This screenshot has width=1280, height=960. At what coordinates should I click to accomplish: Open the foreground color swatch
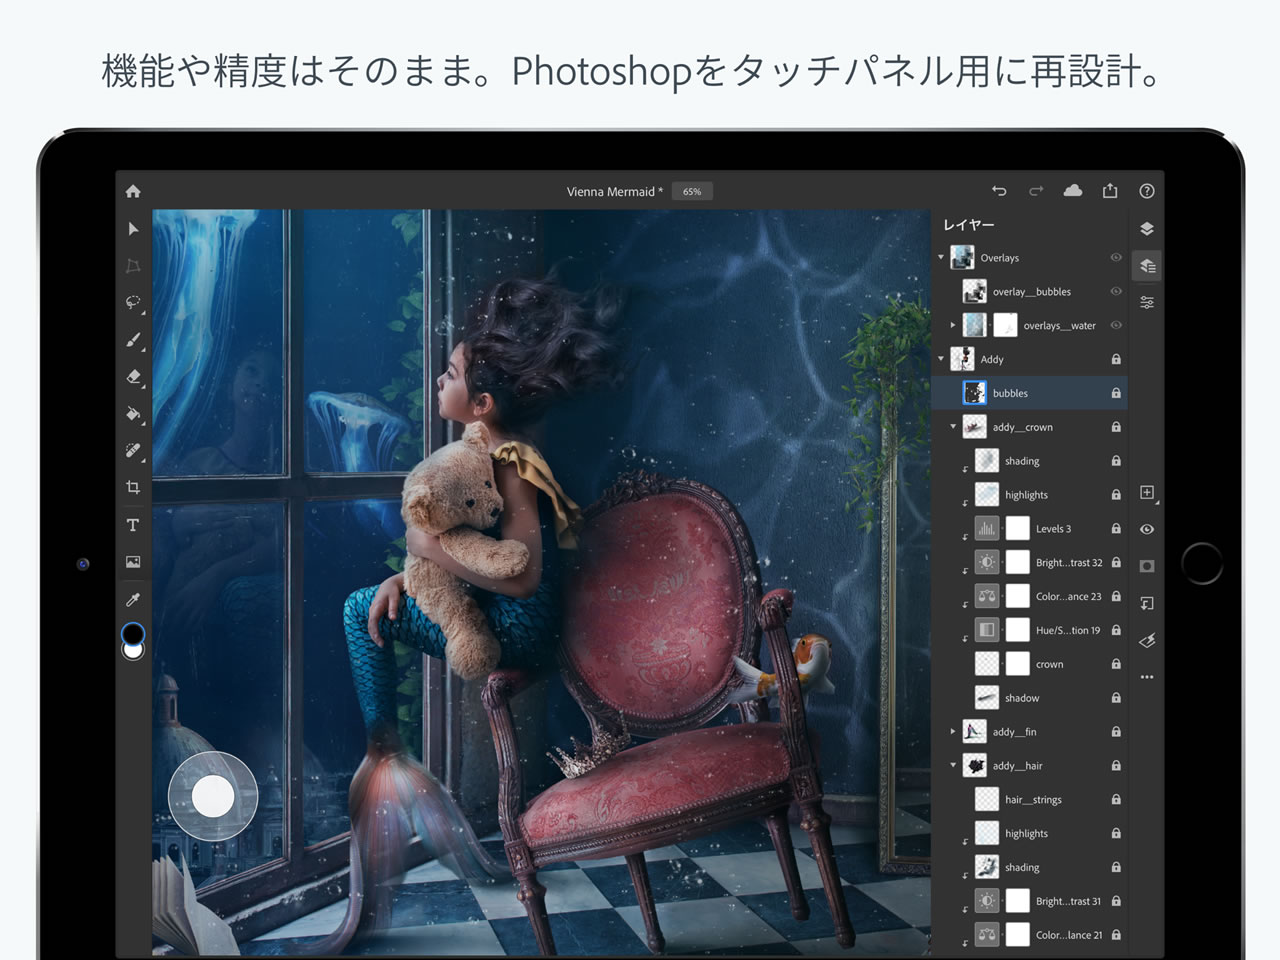[x=132, y=633]
